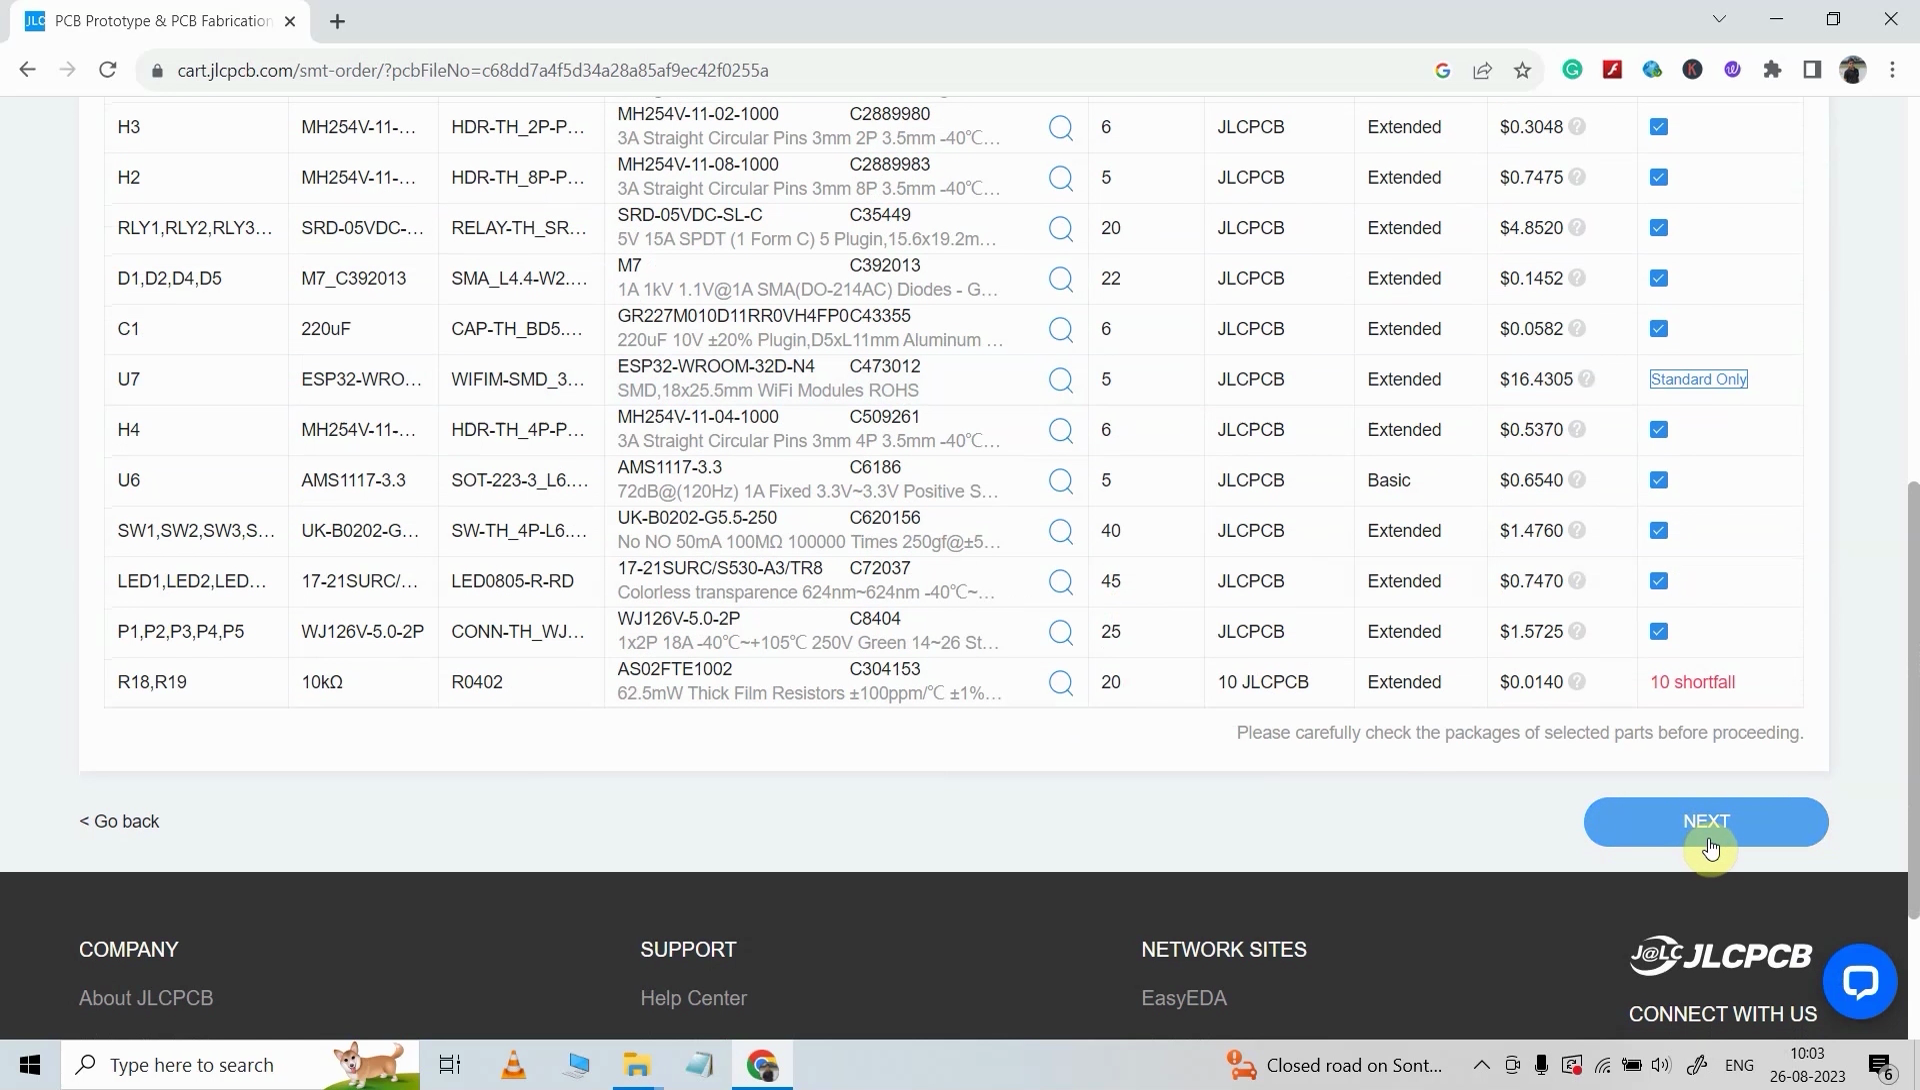Click help icon beside $16.4305 price
The width and height of the screenshot is (1920, 1090).
1587,380
